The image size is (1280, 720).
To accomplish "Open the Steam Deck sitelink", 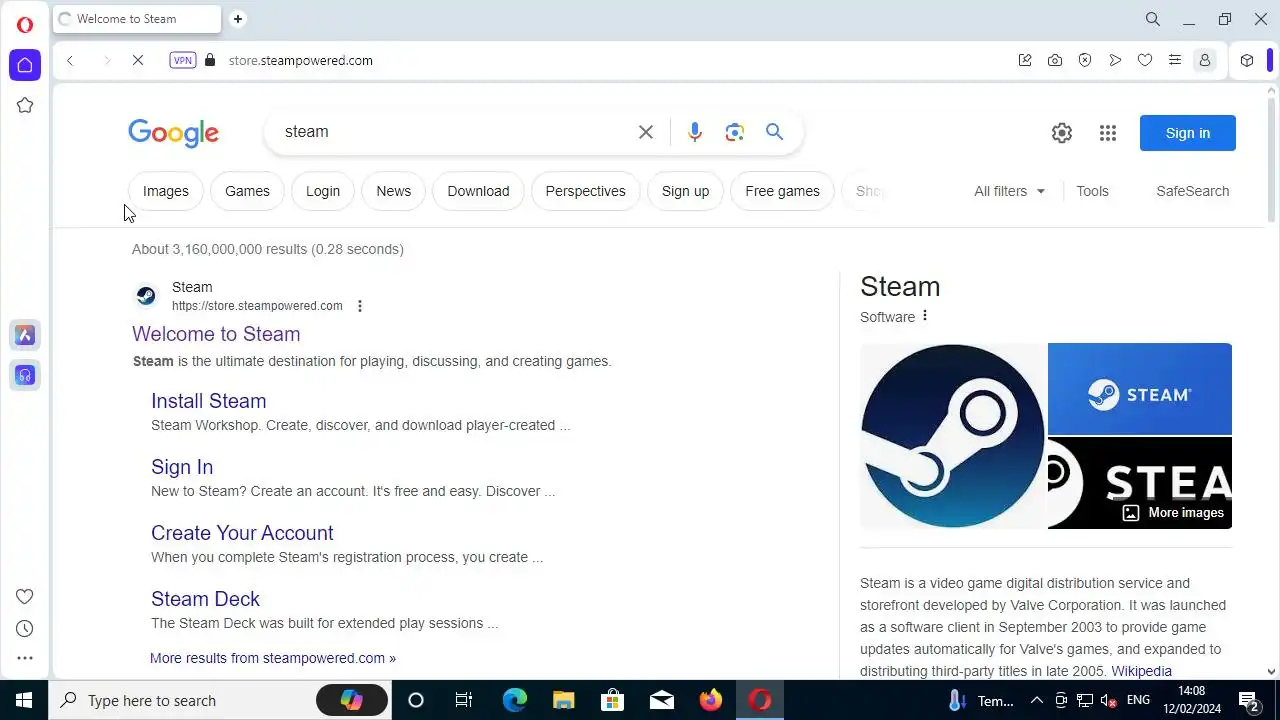I will coord(205,599).
